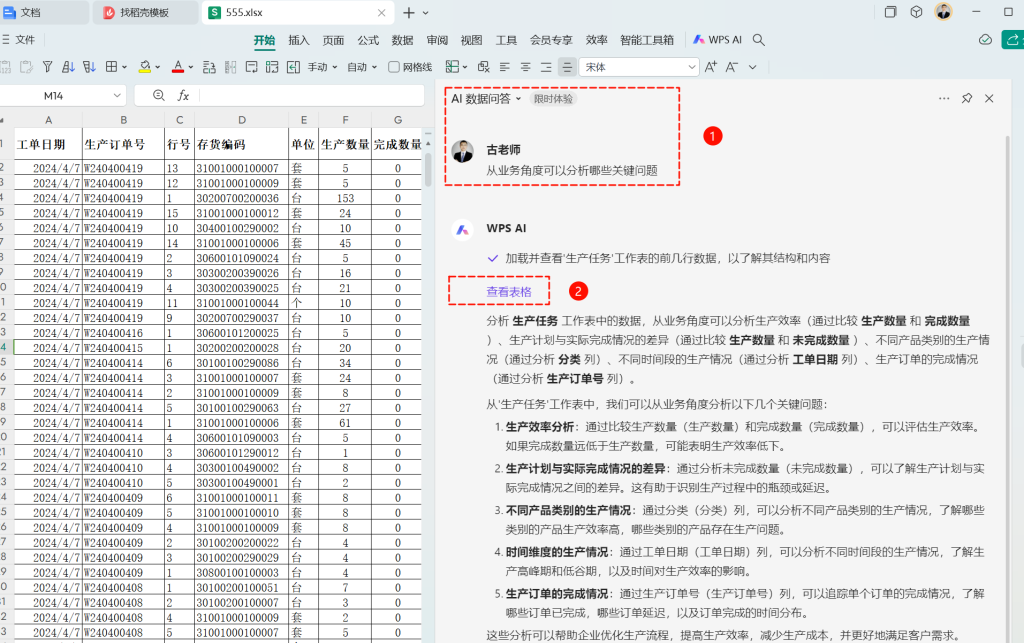Open the freeze panes table icon

[452, 67]
